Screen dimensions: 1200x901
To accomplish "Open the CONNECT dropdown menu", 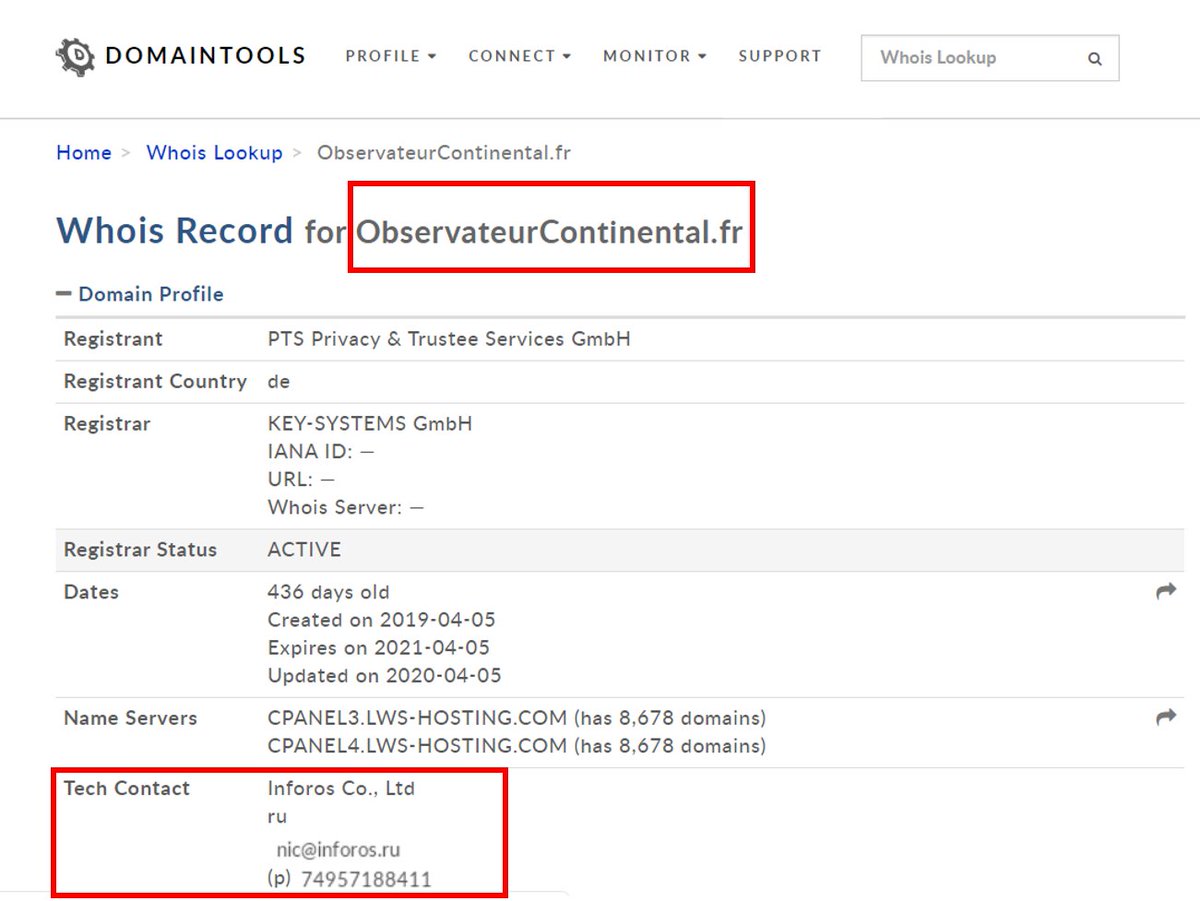I will coord(520,56).
